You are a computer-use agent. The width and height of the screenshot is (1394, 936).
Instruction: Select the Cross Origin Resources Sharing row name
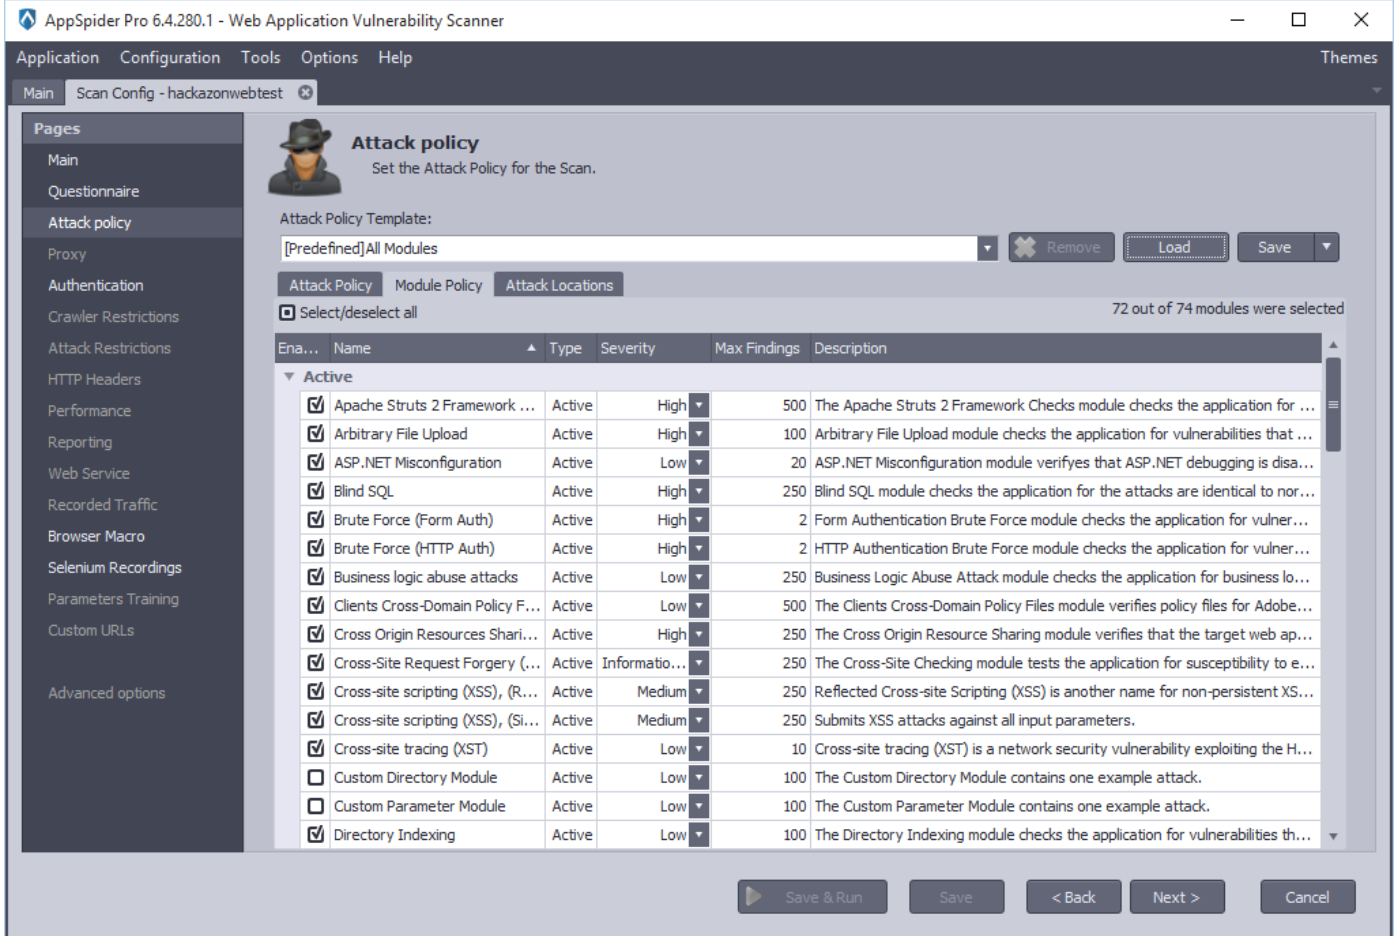point(435,634)
